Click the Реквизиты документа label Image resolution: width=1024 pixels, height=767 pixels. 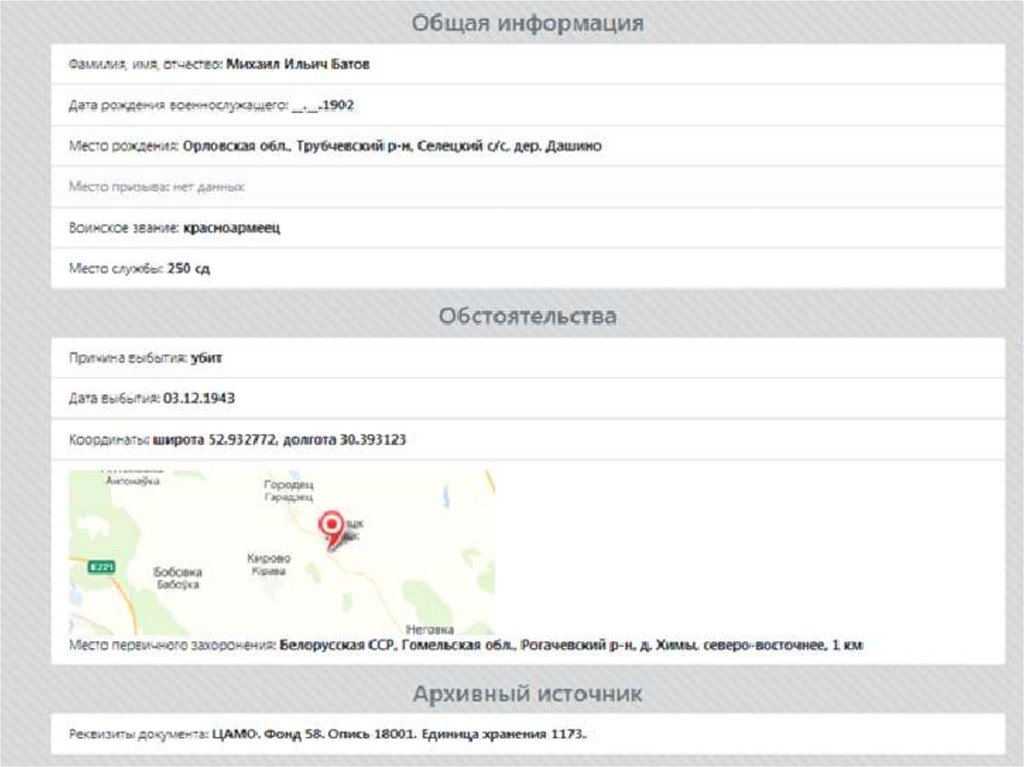point(138,734)
